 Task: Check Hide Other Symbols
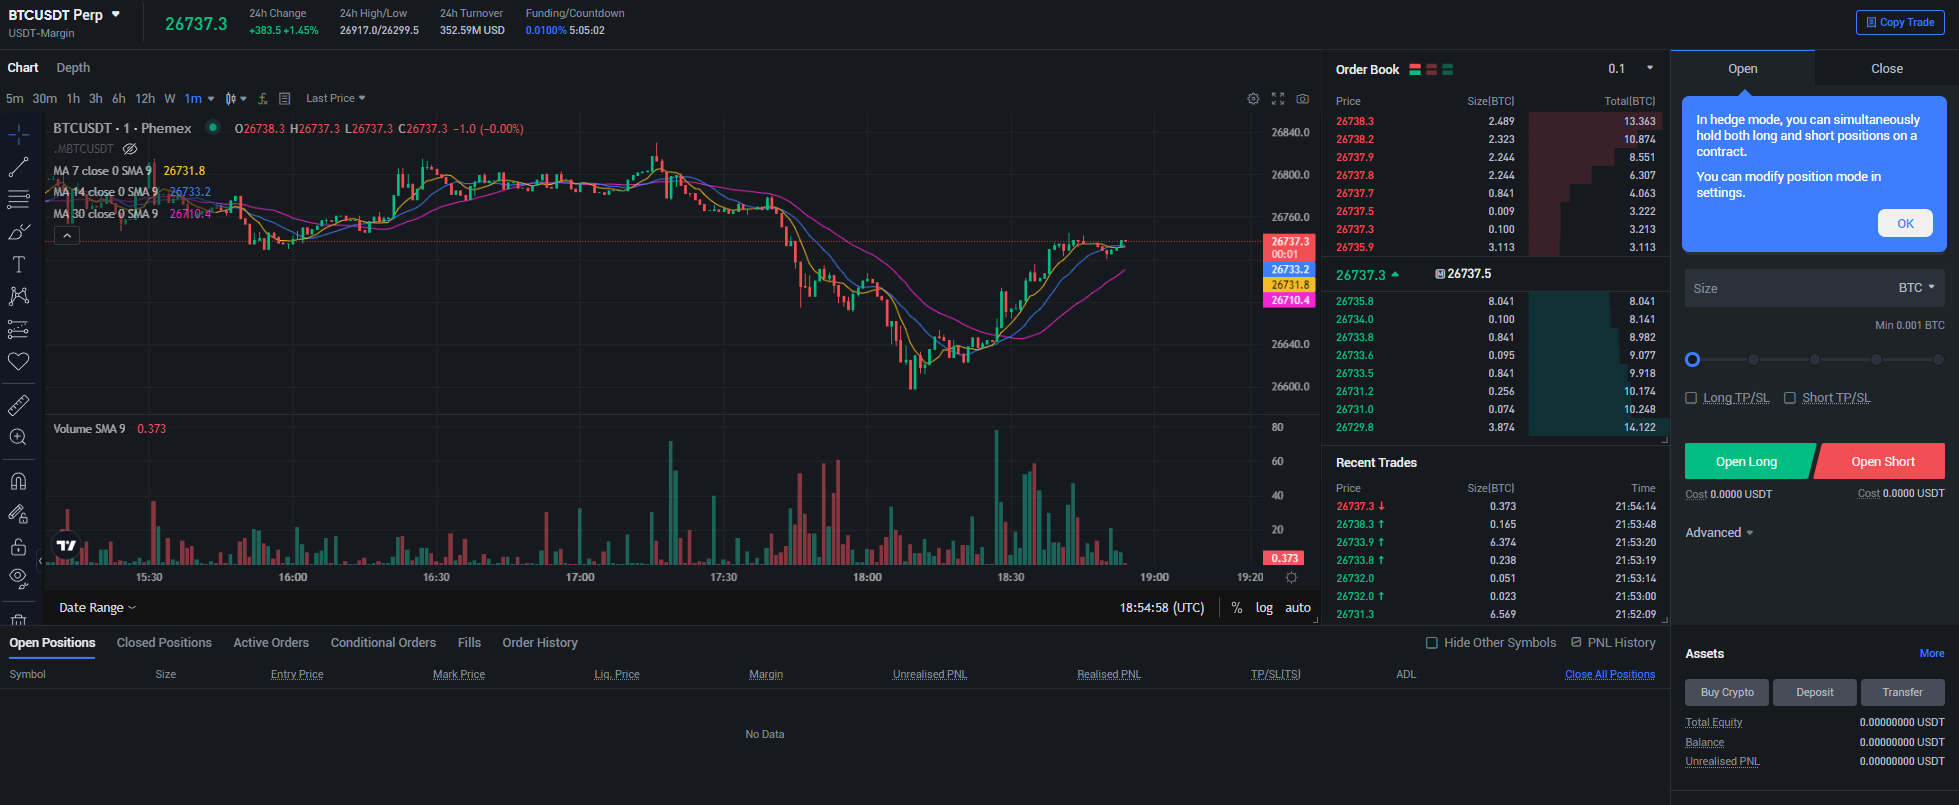[x=1432, y=643]
